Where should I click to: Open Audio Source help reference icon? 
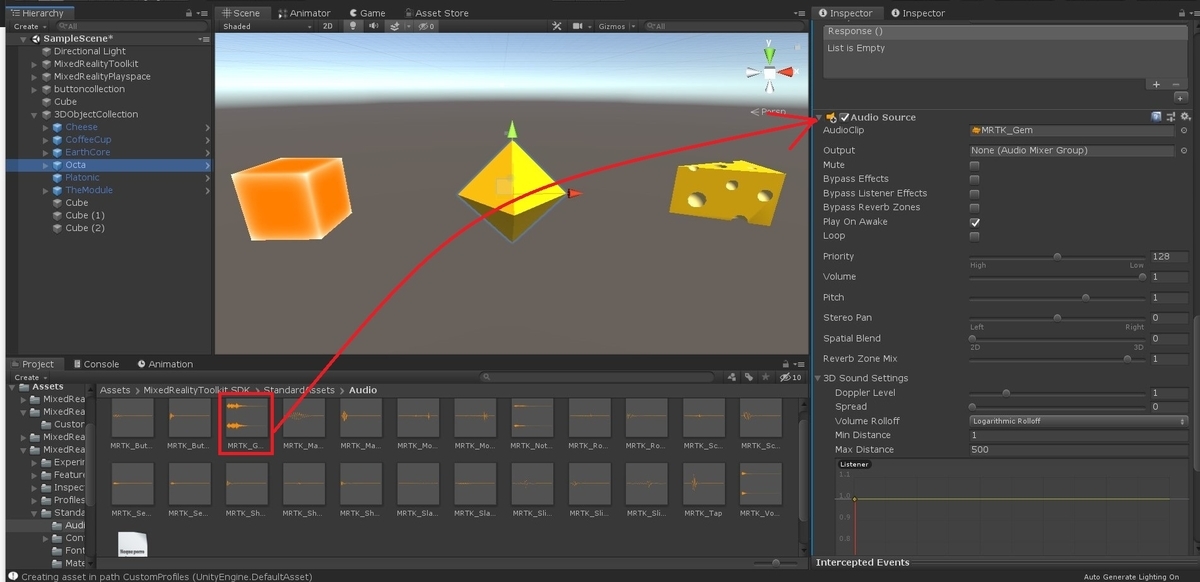pos(1156,117)
